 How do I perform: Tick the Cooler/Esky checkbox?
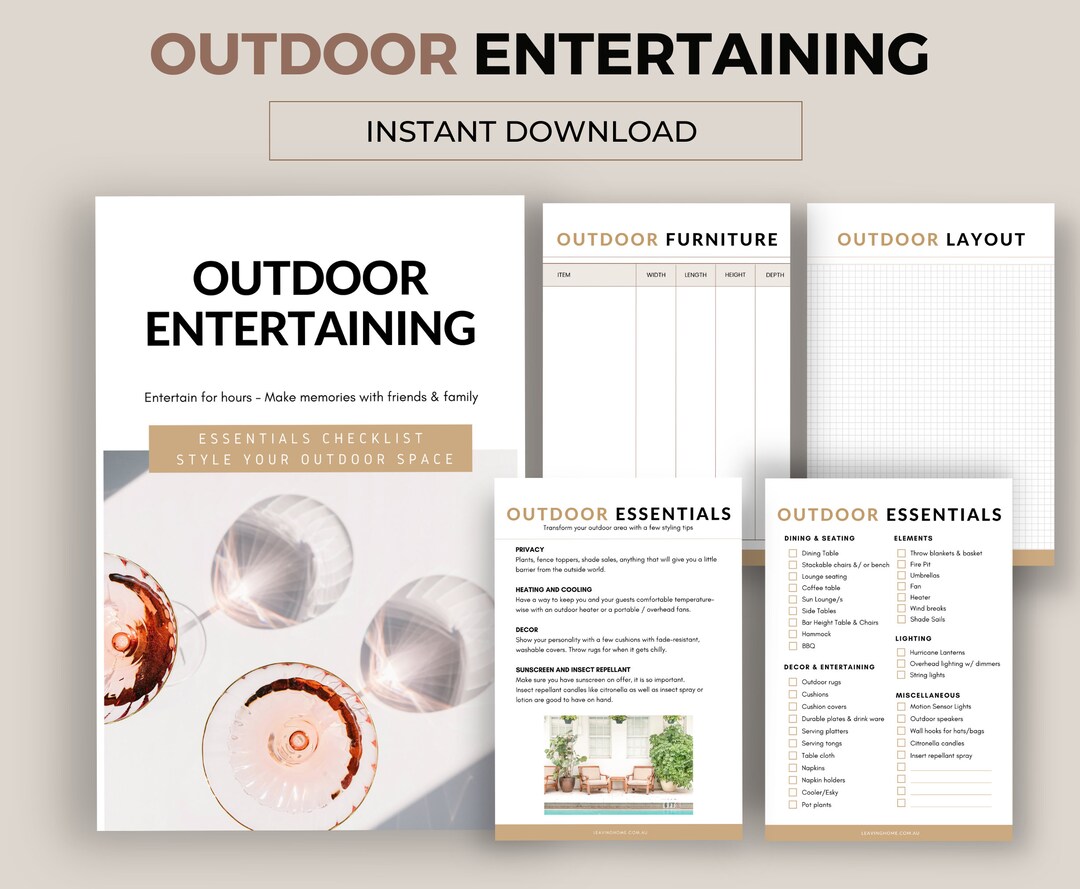(x=793, y=792)
